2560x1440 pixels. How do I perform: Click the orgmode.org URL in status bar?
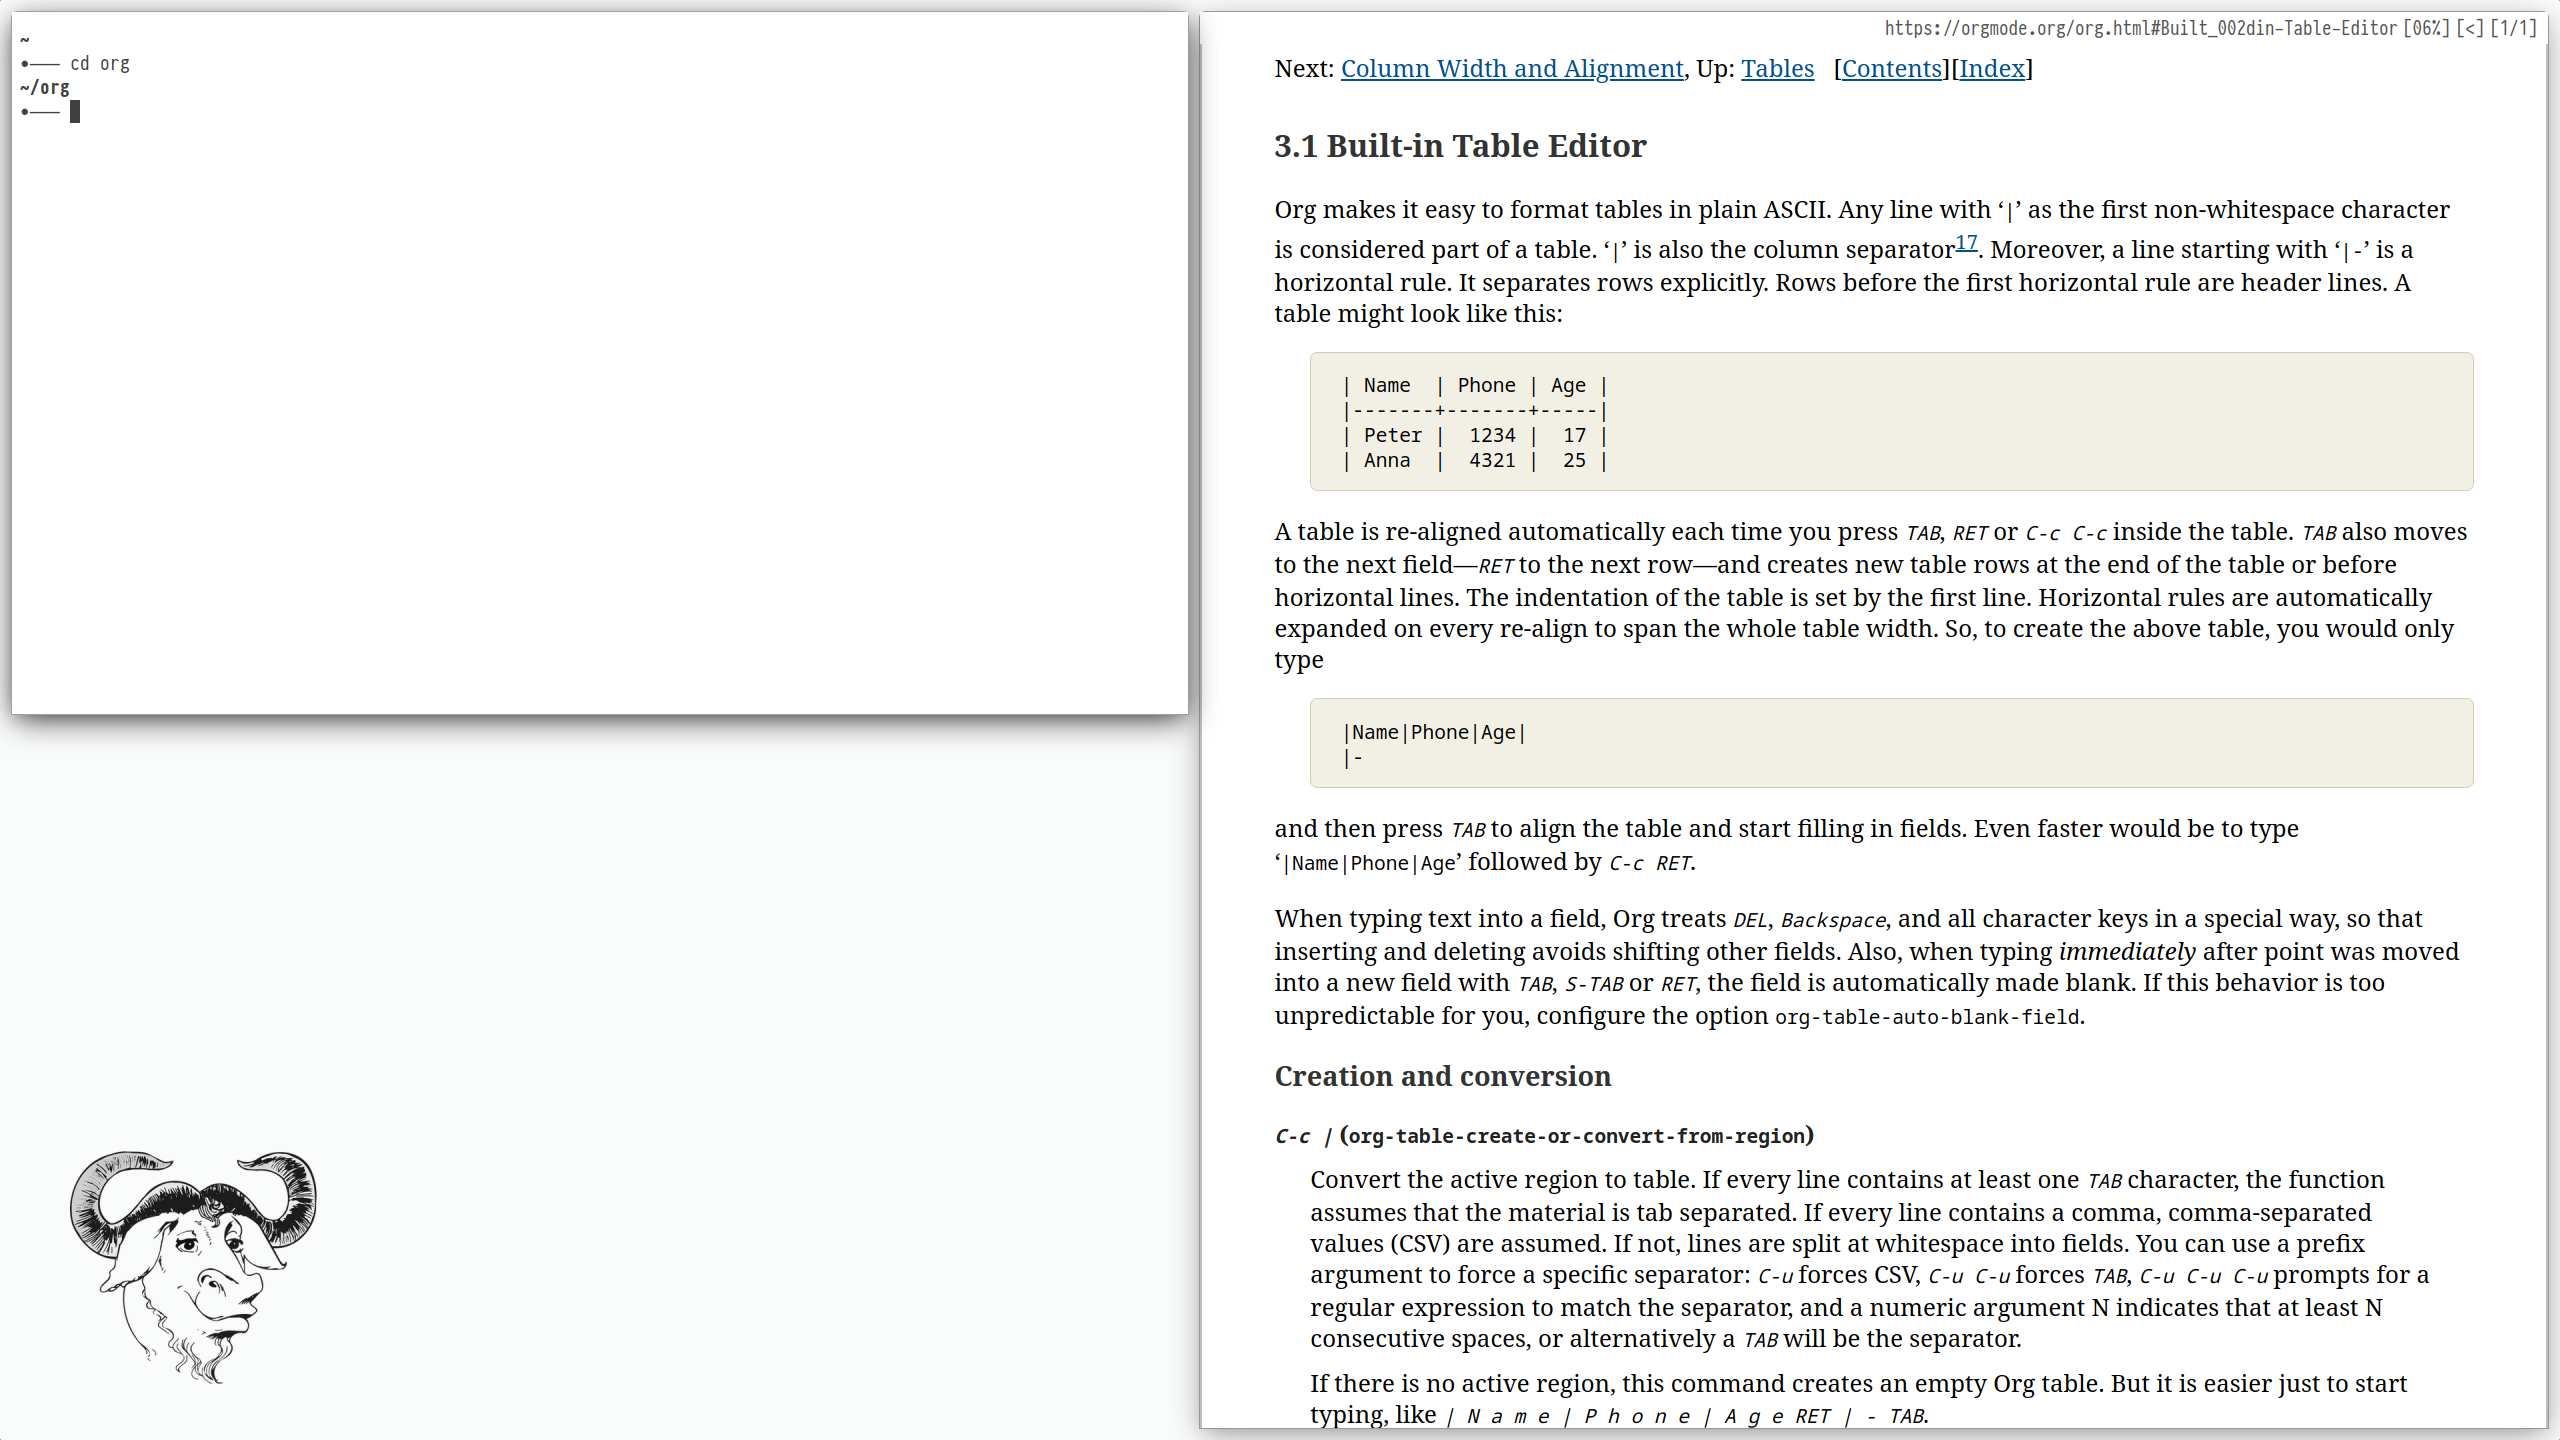(x=2140, y=28)
